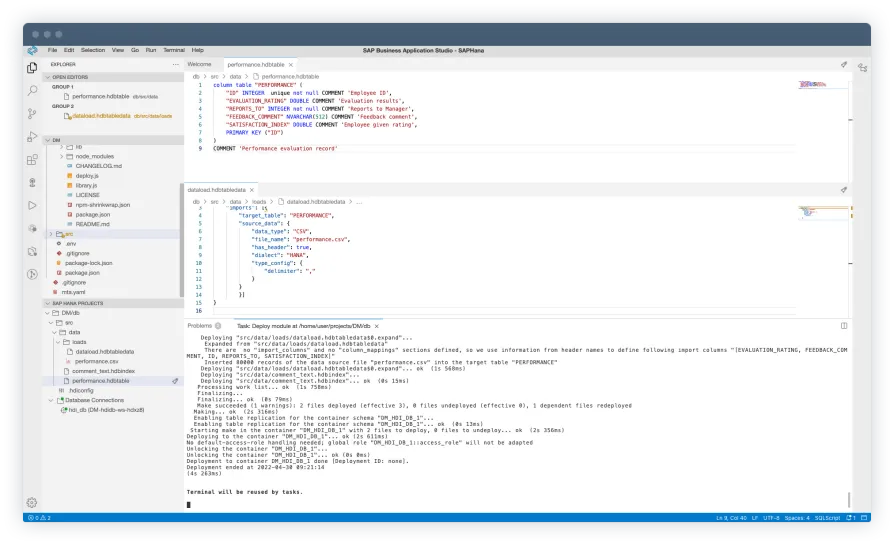Image resolution: width=894 pixels, height=545 pixels.
Task: Click the data breadcrumb in performance.hdbtable editor
Action: (235, 76)
